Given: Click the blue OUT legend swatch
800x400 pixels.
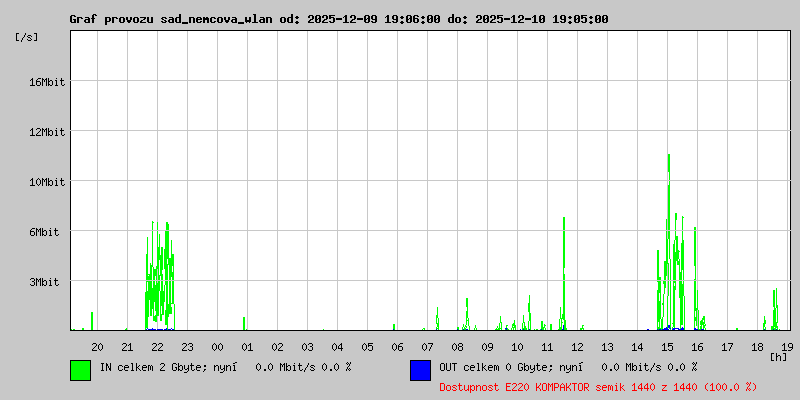Looking at the screenshot, I should [x=420, y=370].
